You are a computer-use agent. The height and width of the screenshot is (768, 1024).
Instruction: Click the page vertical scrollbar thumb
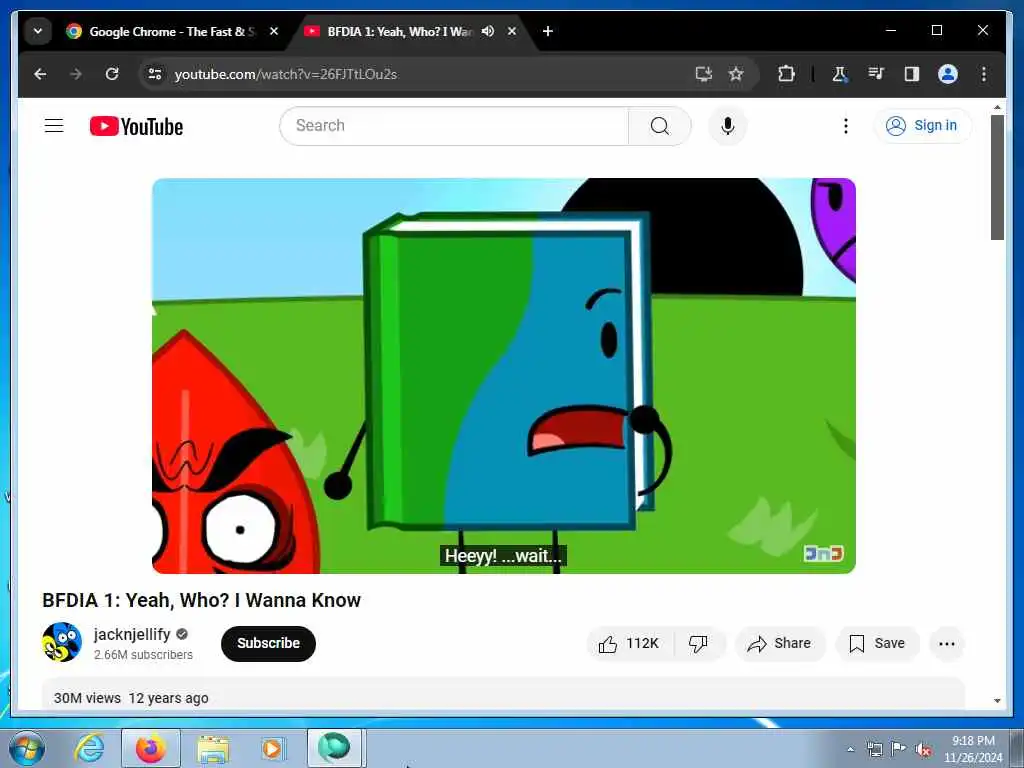(997, 177)
